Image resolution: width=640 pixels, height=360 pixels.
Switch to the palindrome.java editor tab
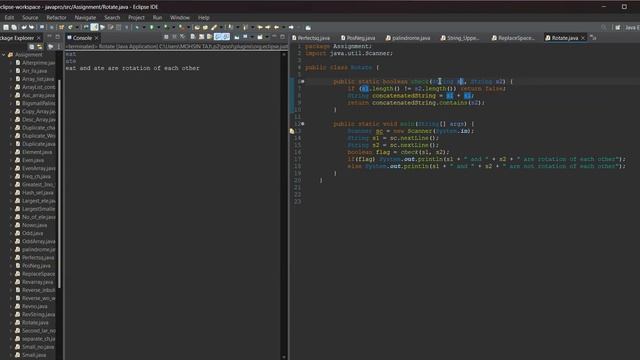coord(408,38)
